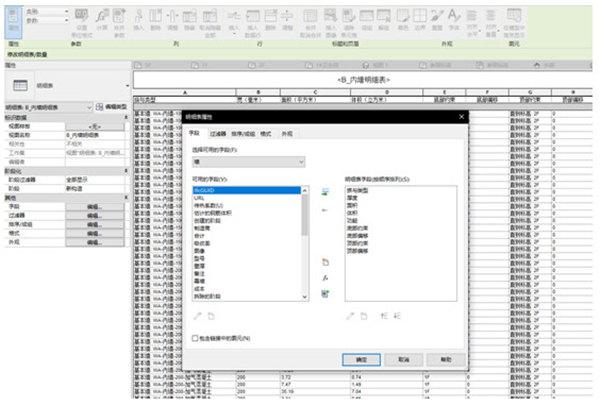The image size is (600, 405).
Task: Click the new parameter icon in dialog
Action: pyautogui.click(x=325, y=261)
